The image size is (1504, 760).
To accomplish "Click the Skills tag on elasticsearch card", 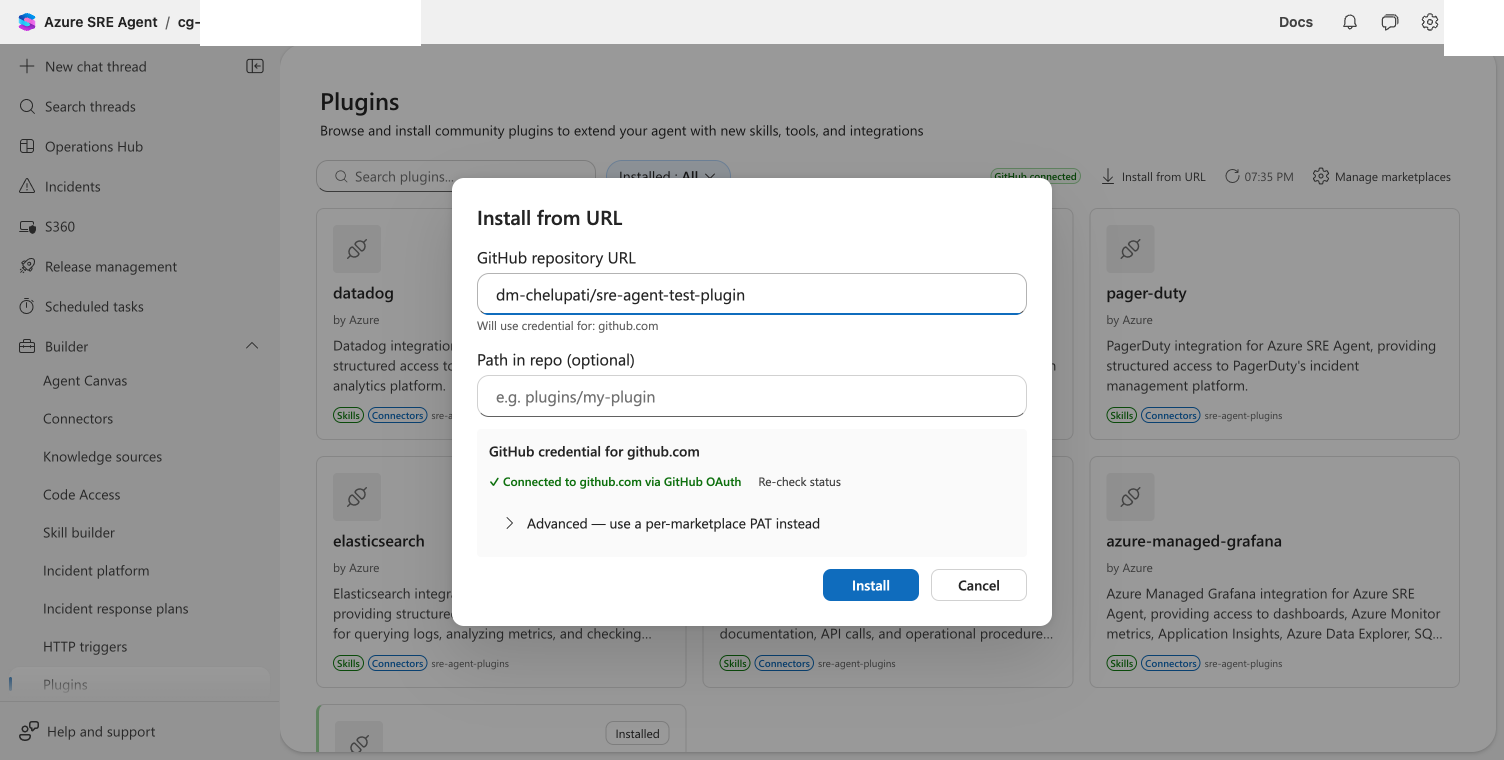I will 348,663.
